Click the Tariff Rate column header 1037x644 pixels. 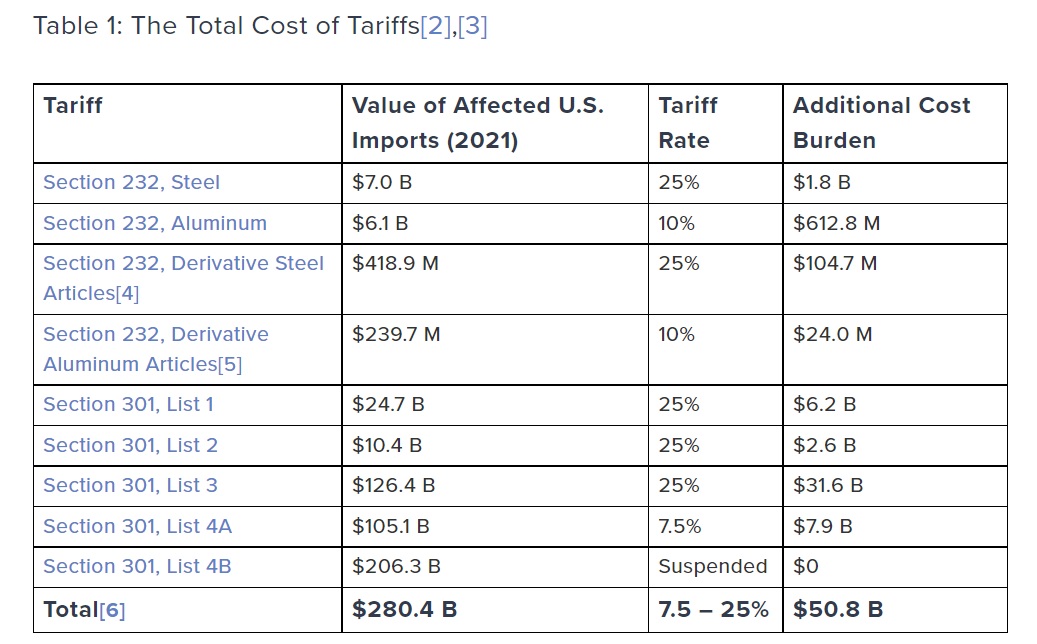pos(688,123)
